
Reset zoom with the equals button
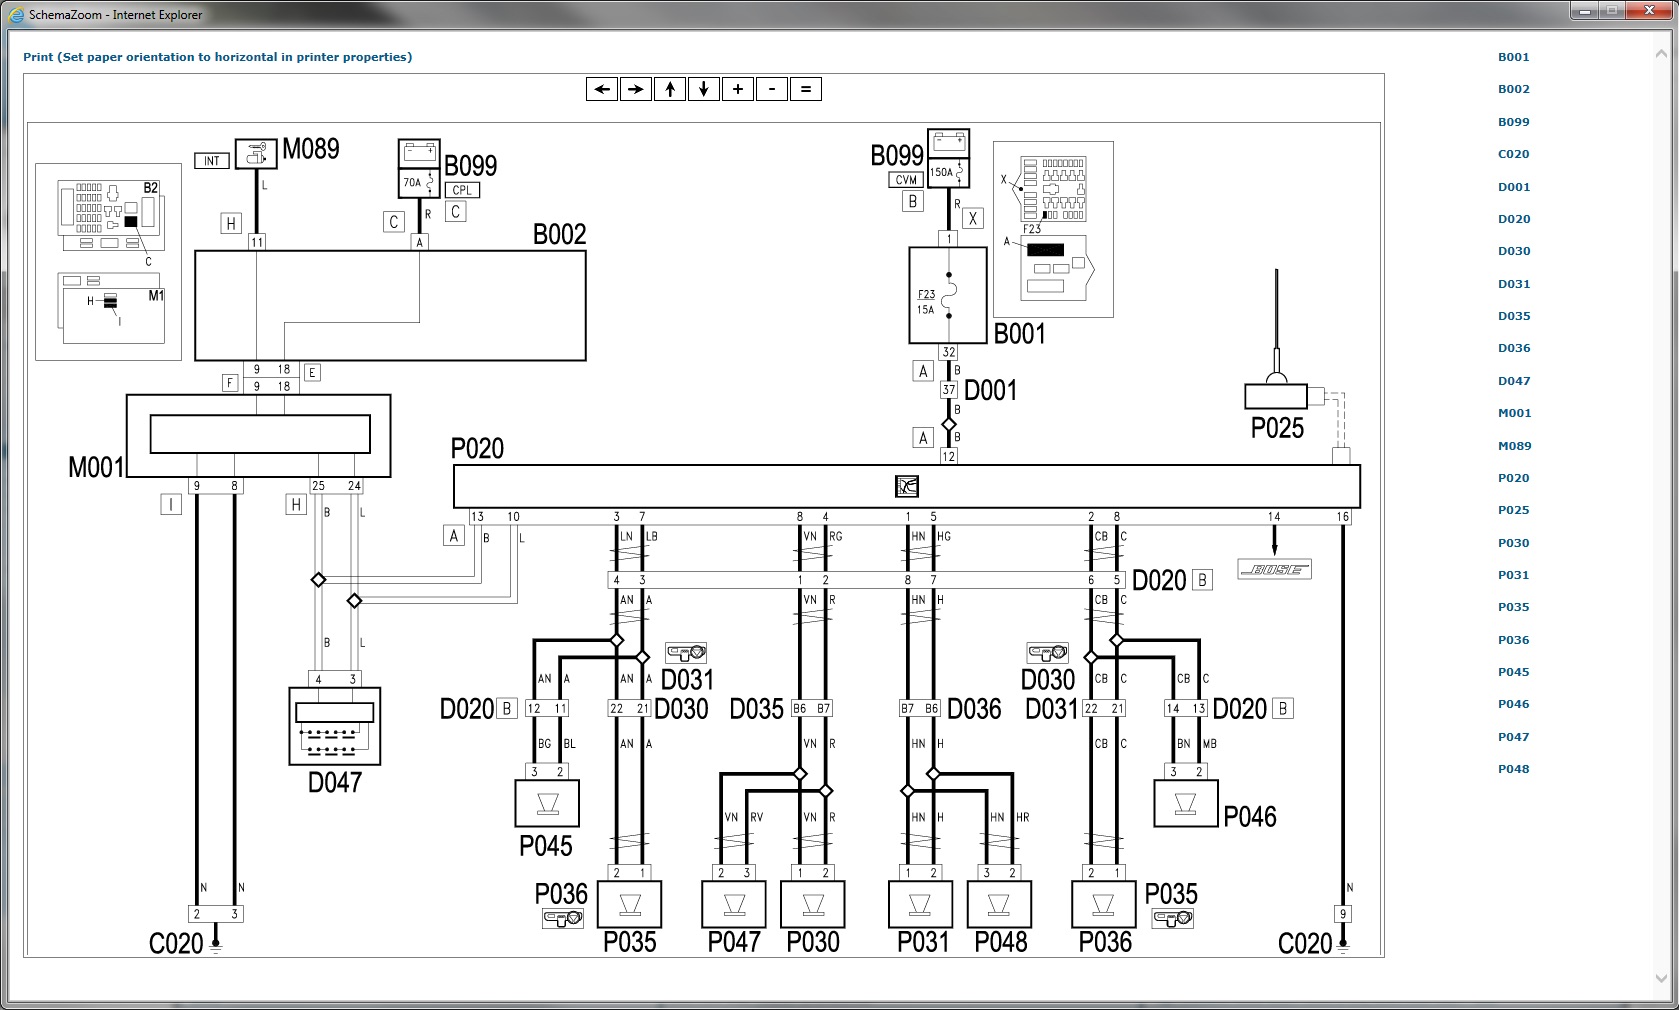tap(806, 89)
